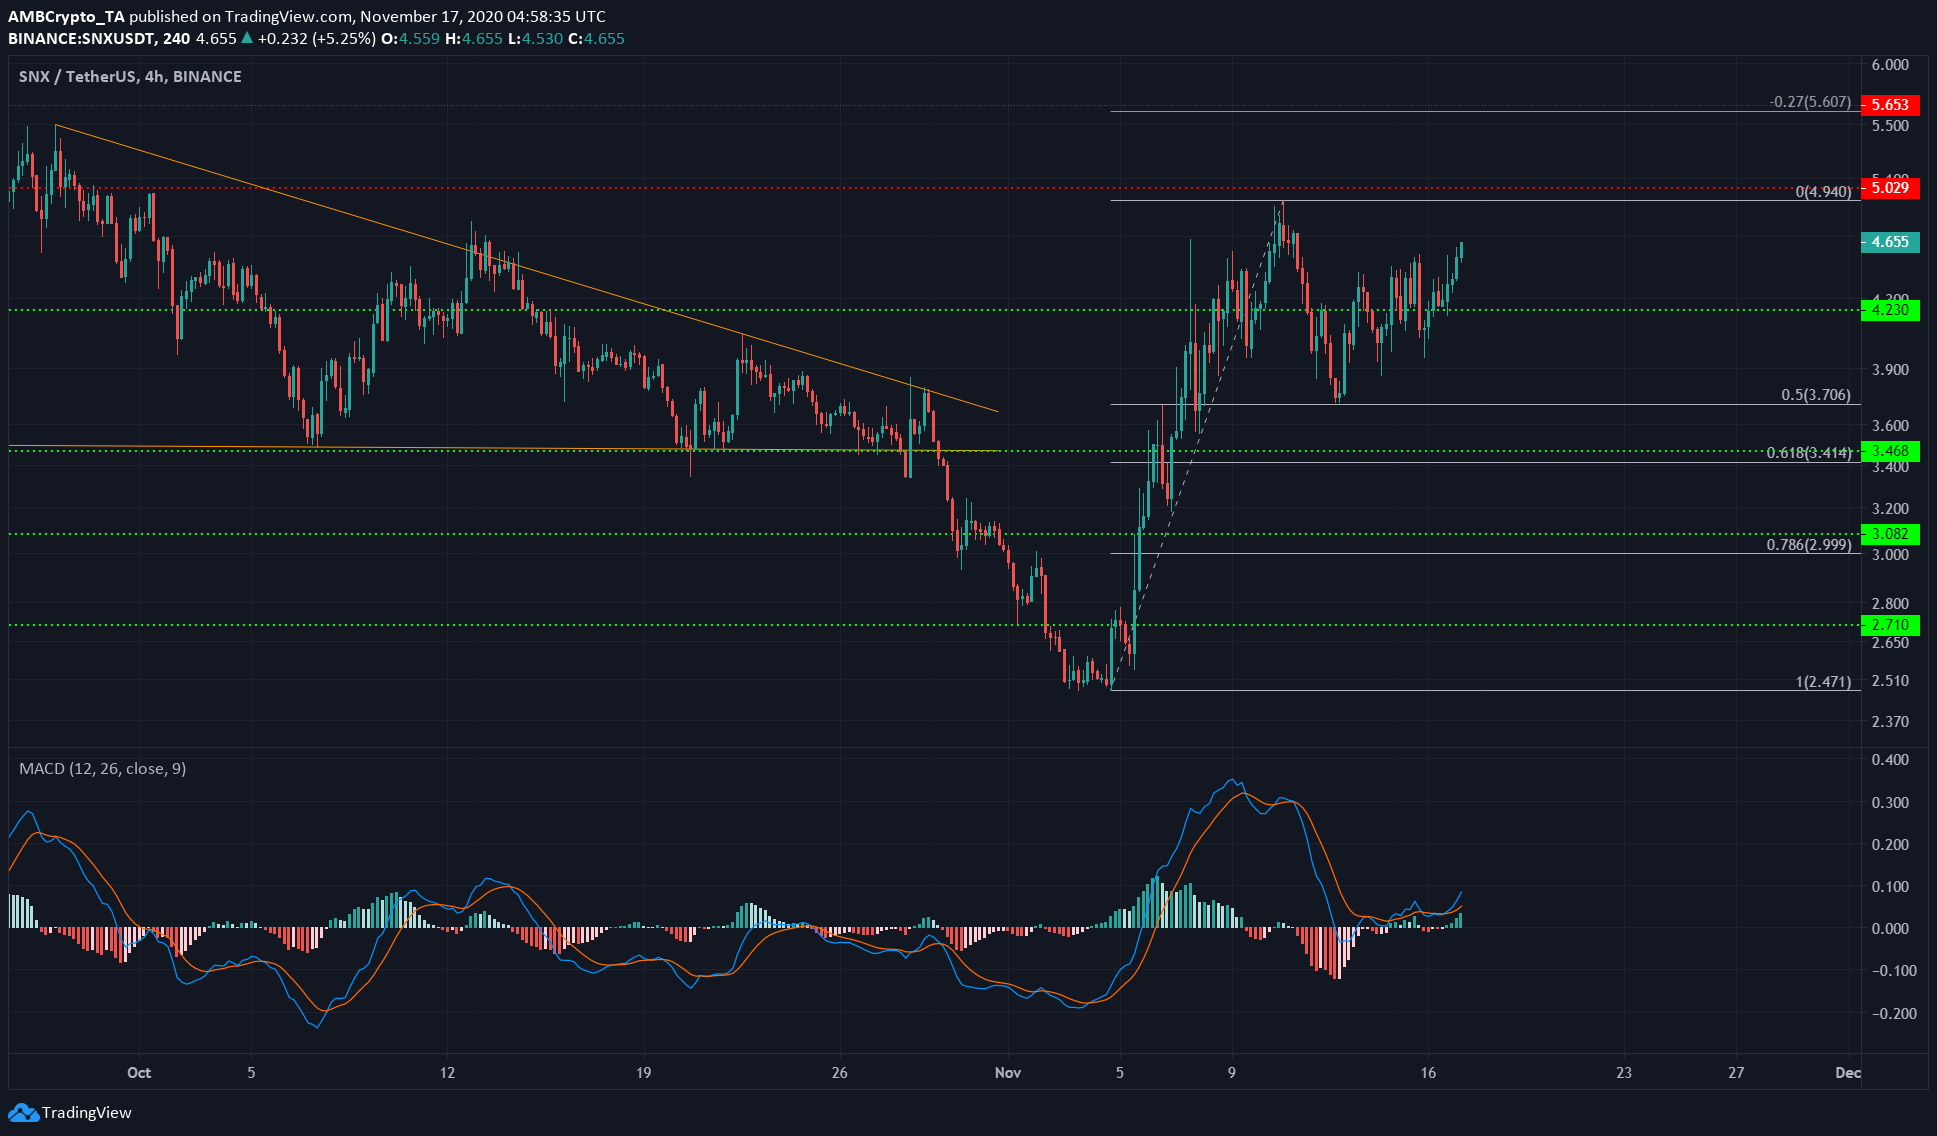Click the +0.232 (+5.25%) change value
1937x1136 pixels.
tap(316, 39)
